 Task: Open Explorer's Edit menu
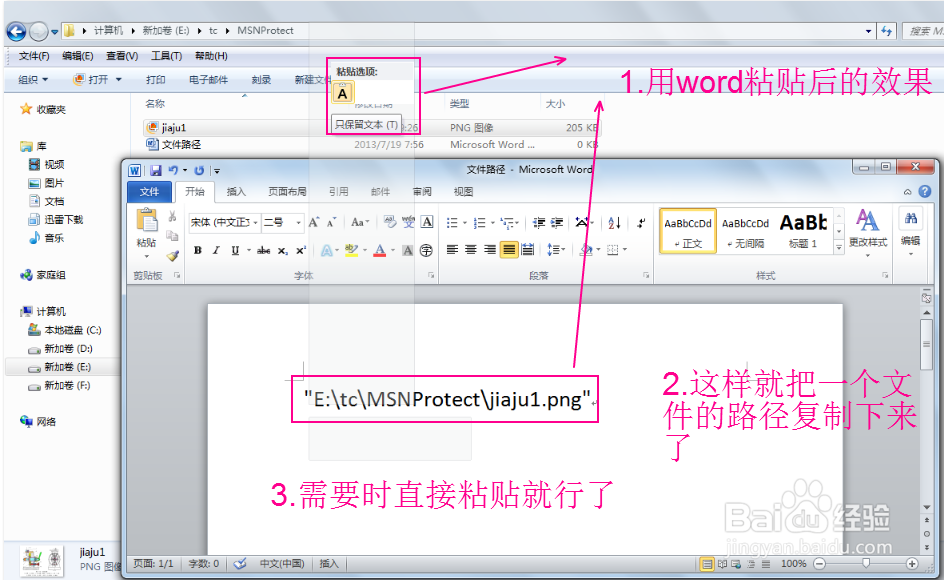coord(78,56)
